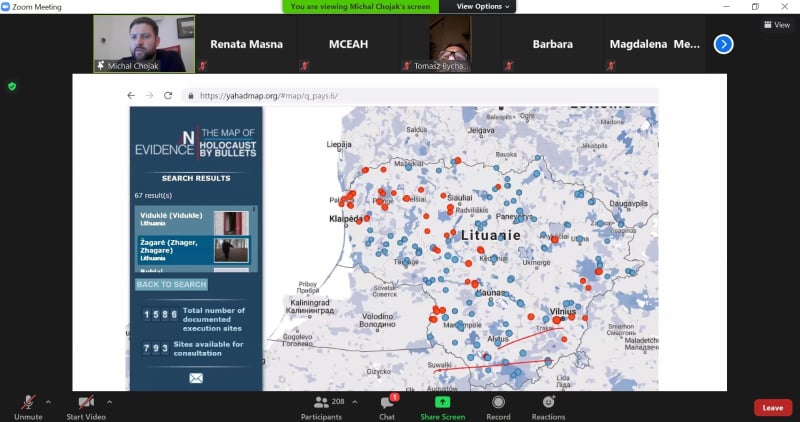Click the Kaliningrad label on map
Image resolution: width=800 pixels, height=422 pixels.
click(x=309, y=303)
